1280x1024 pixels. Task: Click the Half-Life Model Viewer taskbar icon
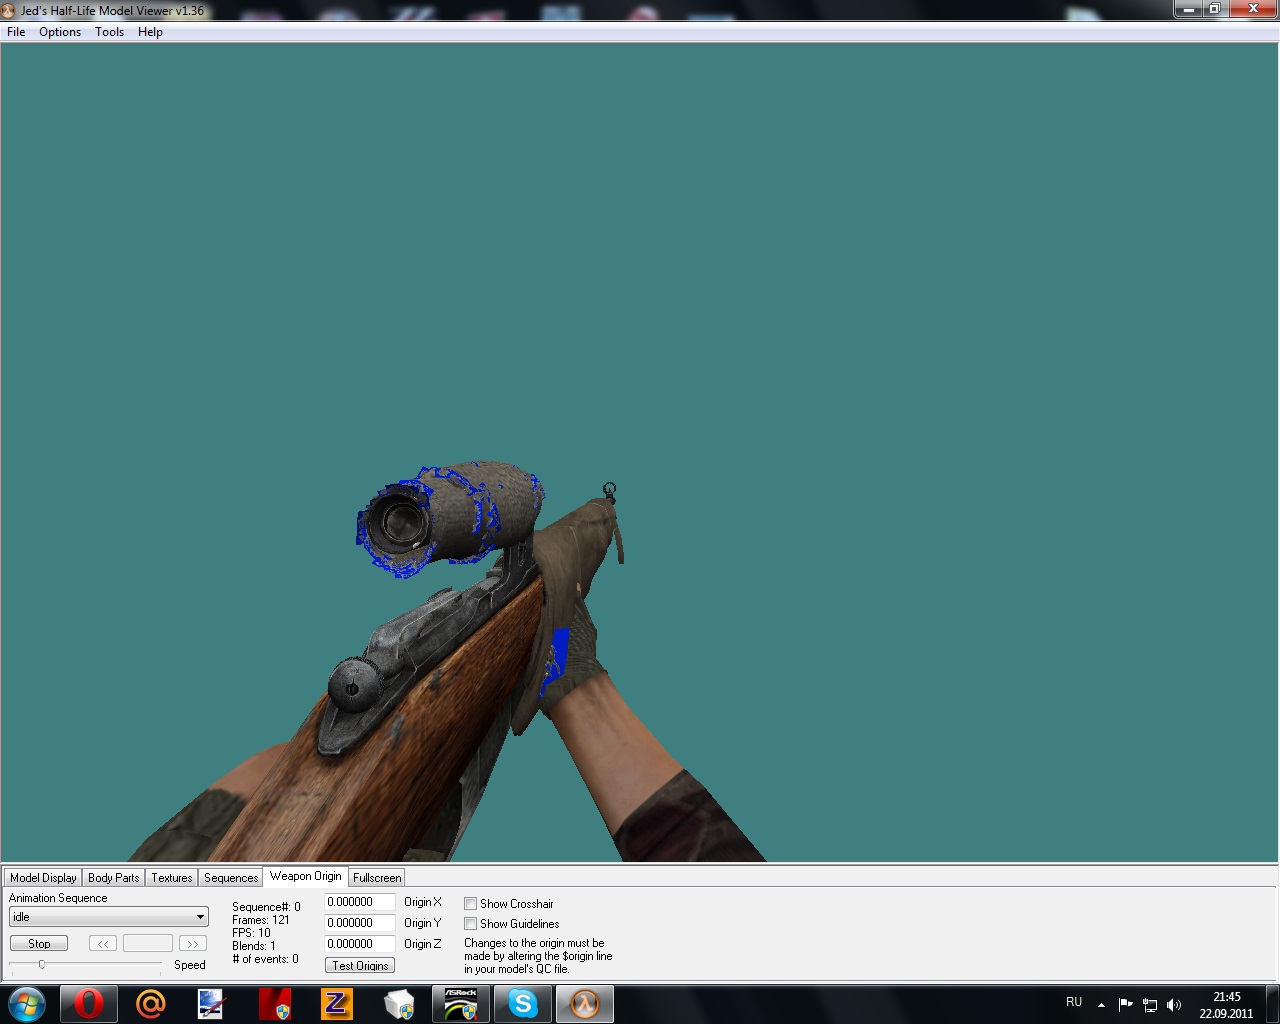[x=585, y=1003]
